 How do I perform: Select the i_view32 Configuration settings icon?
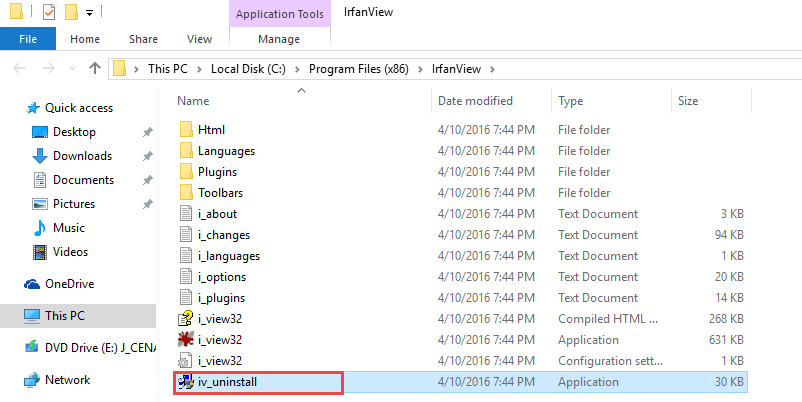[186, 361]
